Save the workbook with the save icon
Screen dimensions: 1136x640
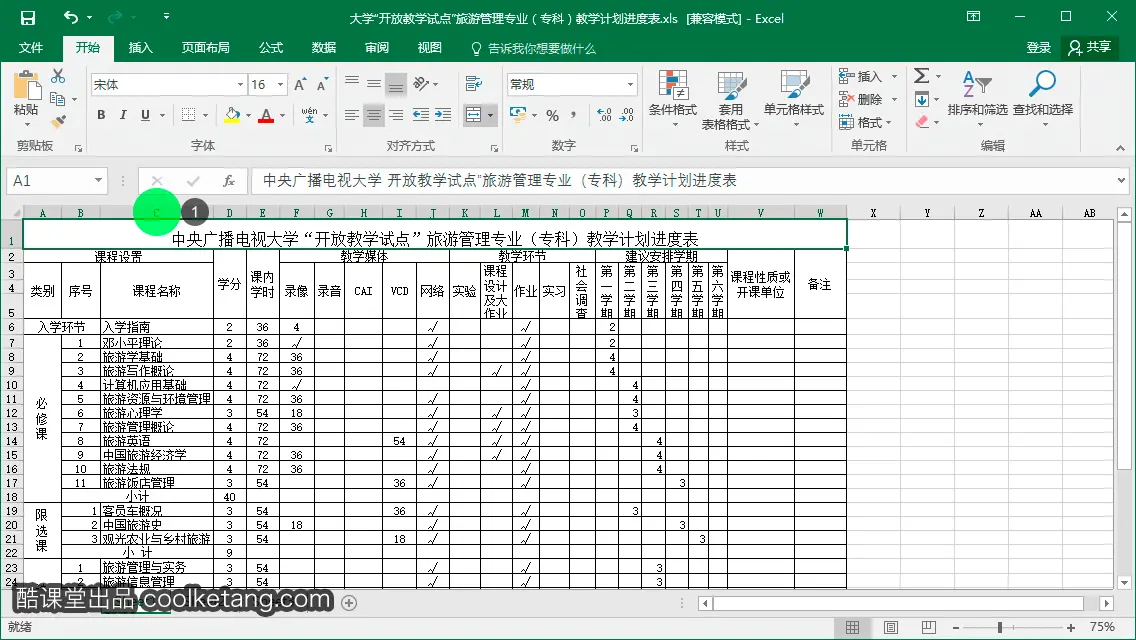(x=28, y=17)
